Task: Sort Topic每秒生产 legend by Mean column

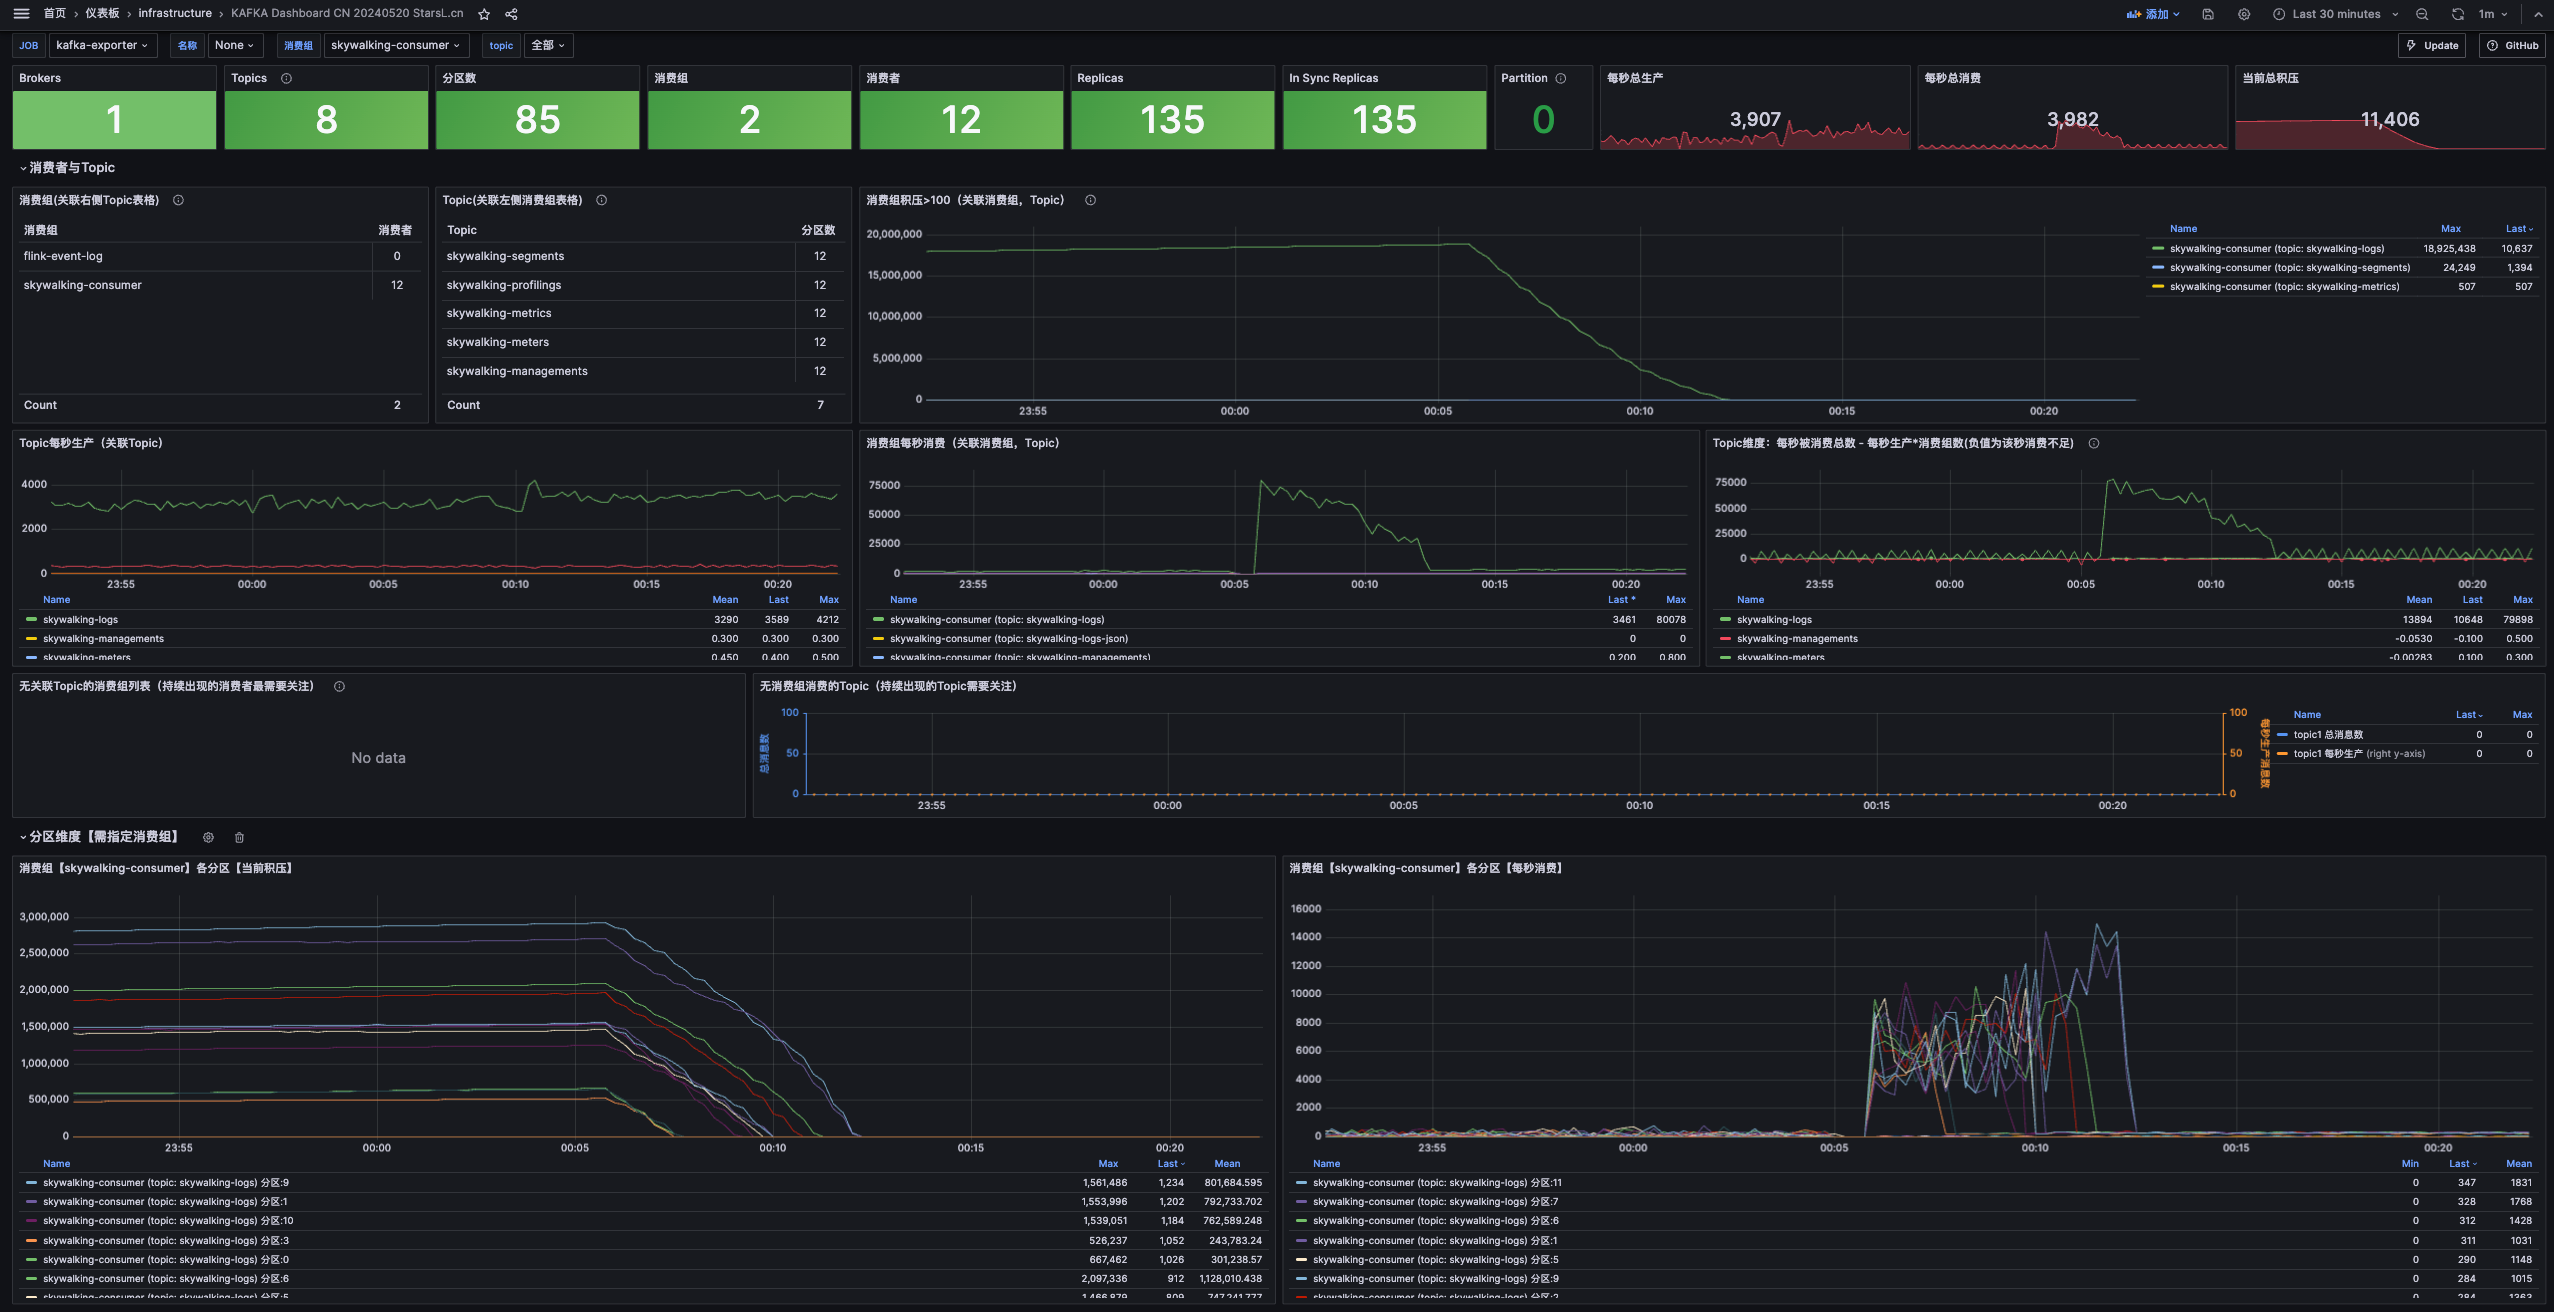Action: pos(725,600)
